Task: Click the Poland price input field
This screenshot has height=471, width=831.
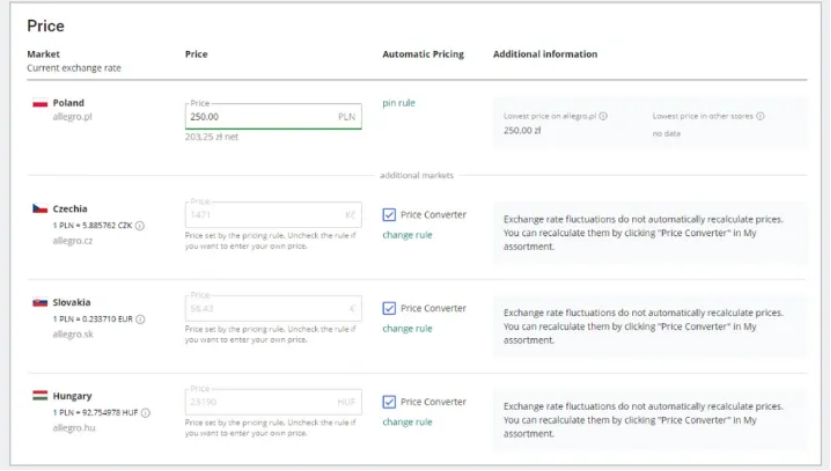Action: [260, 117]
